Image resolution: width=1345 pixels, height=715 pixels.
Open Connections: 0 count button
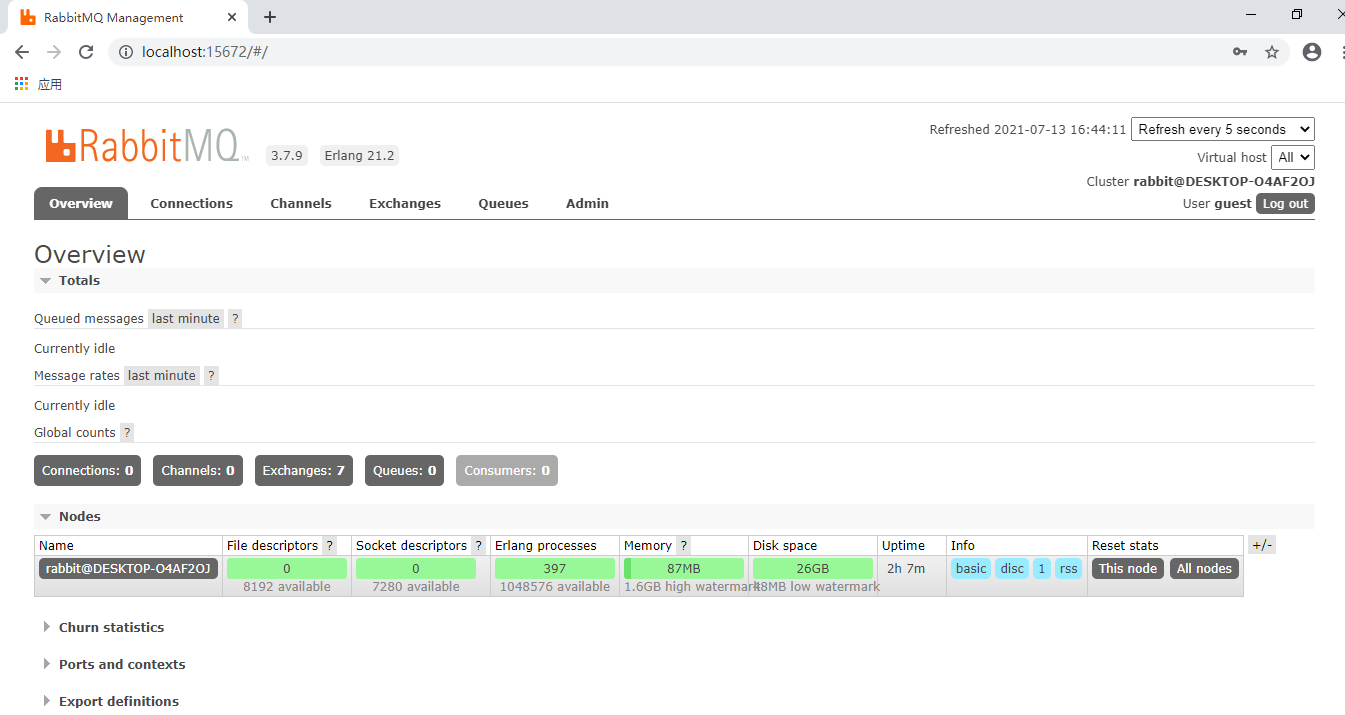[88, 470]
